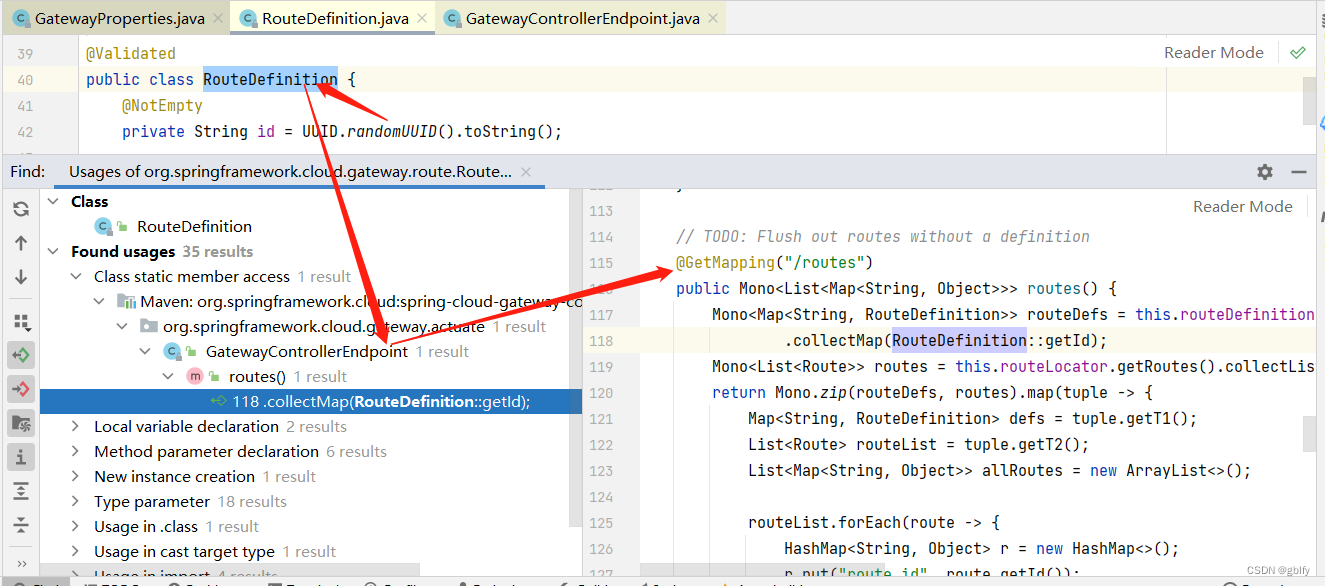Expand Local variable declaration results
Viewport: 1325px width, 586px height.
(76, 426)
